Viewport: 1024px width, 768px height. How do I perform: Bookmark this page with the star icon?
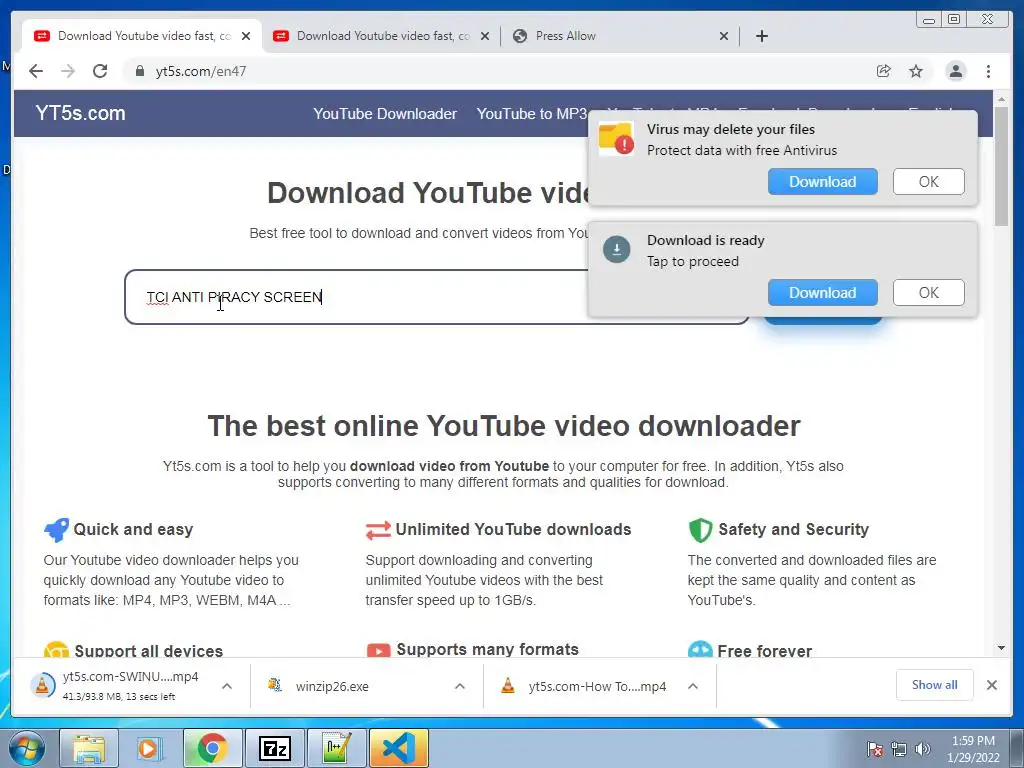click(x=916, y=71)
